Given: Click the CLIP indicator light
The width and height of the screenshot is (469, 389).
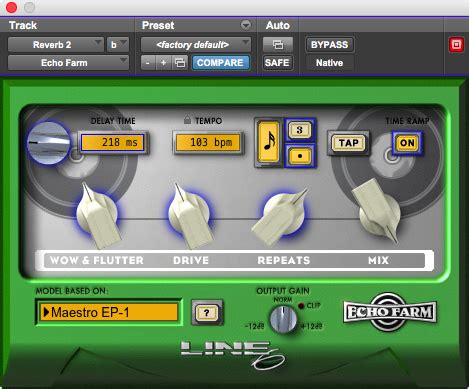Looking at the screenshot, I should pyautogui.click(x=301, y=305).
